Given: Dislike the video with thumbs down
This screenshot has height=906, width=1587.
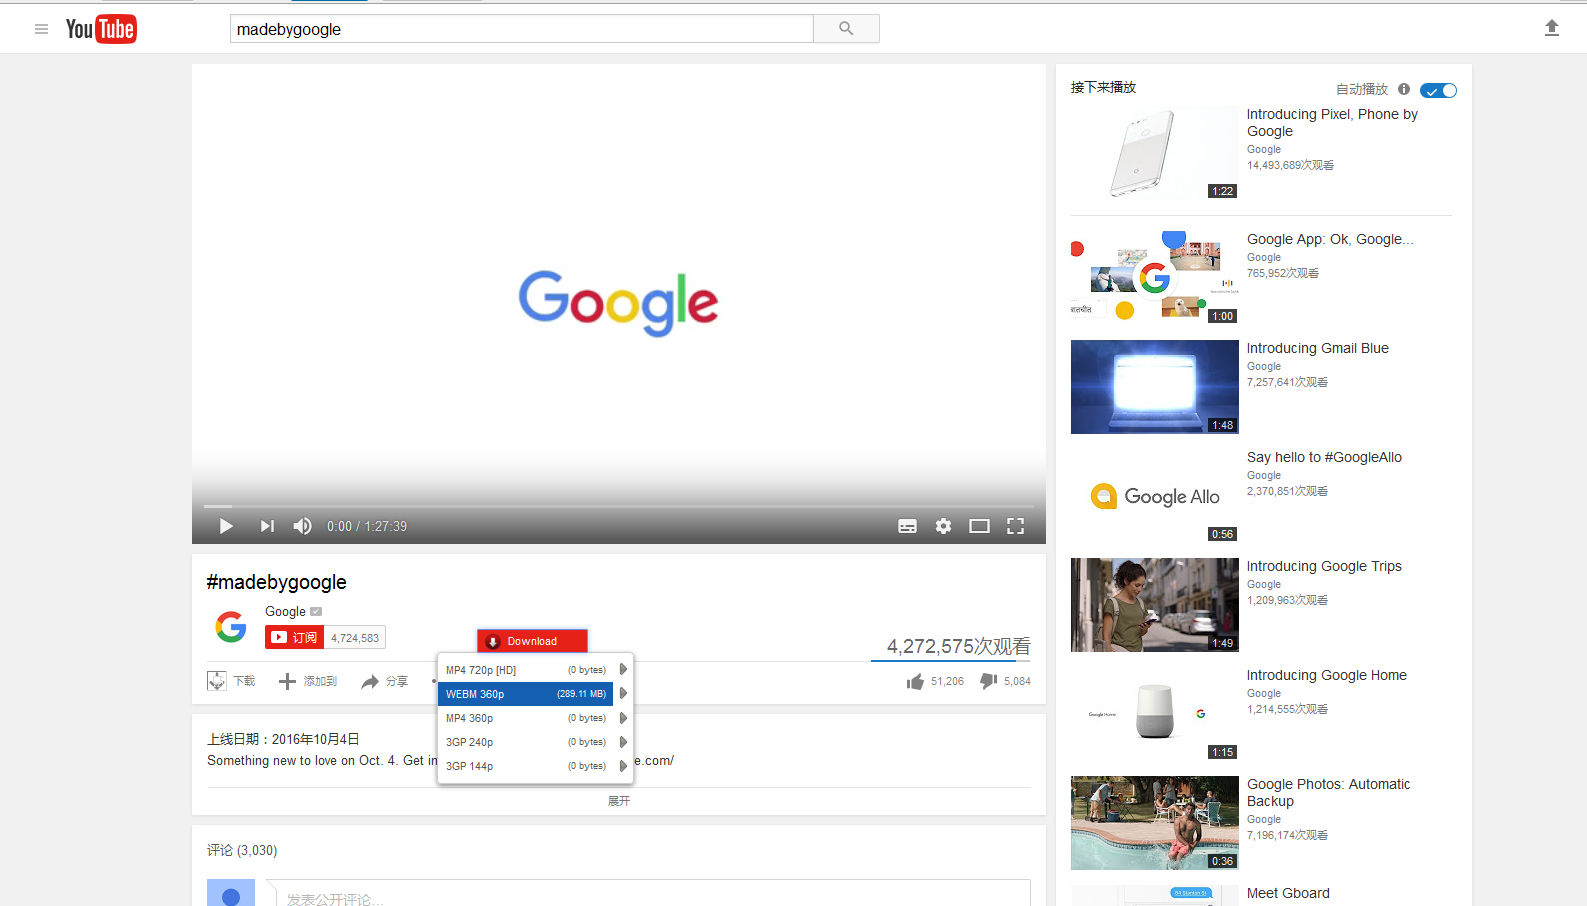Looking at the screenshot, I should (x=988, y=681).
